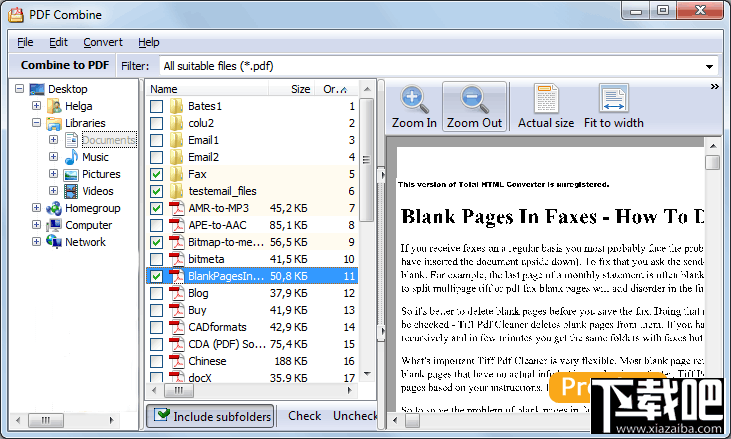Screen dimensions: 731x439
Task: Check the CDA (PDF) So file checkbox
Action: pyautogui.click(x=157, y=344)
